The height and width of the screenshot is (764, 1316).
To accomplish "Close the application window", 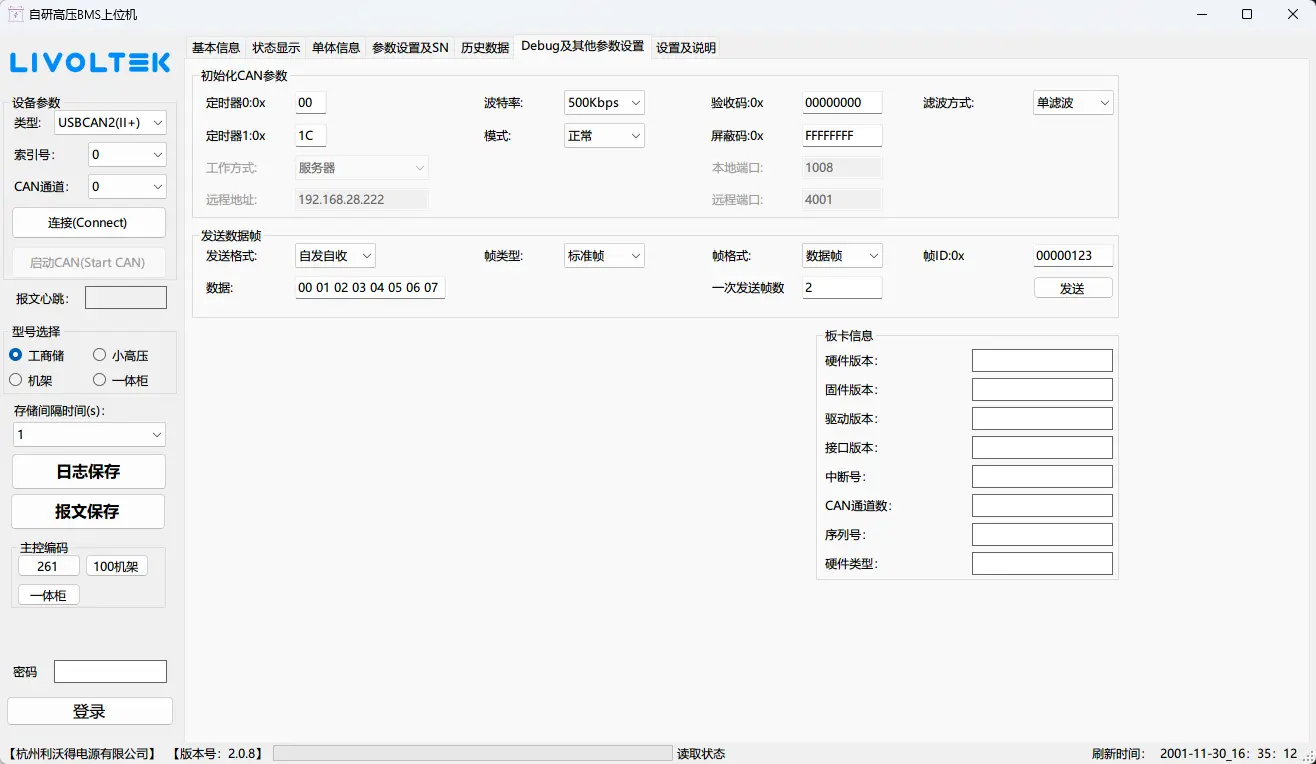I will coord(1293,15).
